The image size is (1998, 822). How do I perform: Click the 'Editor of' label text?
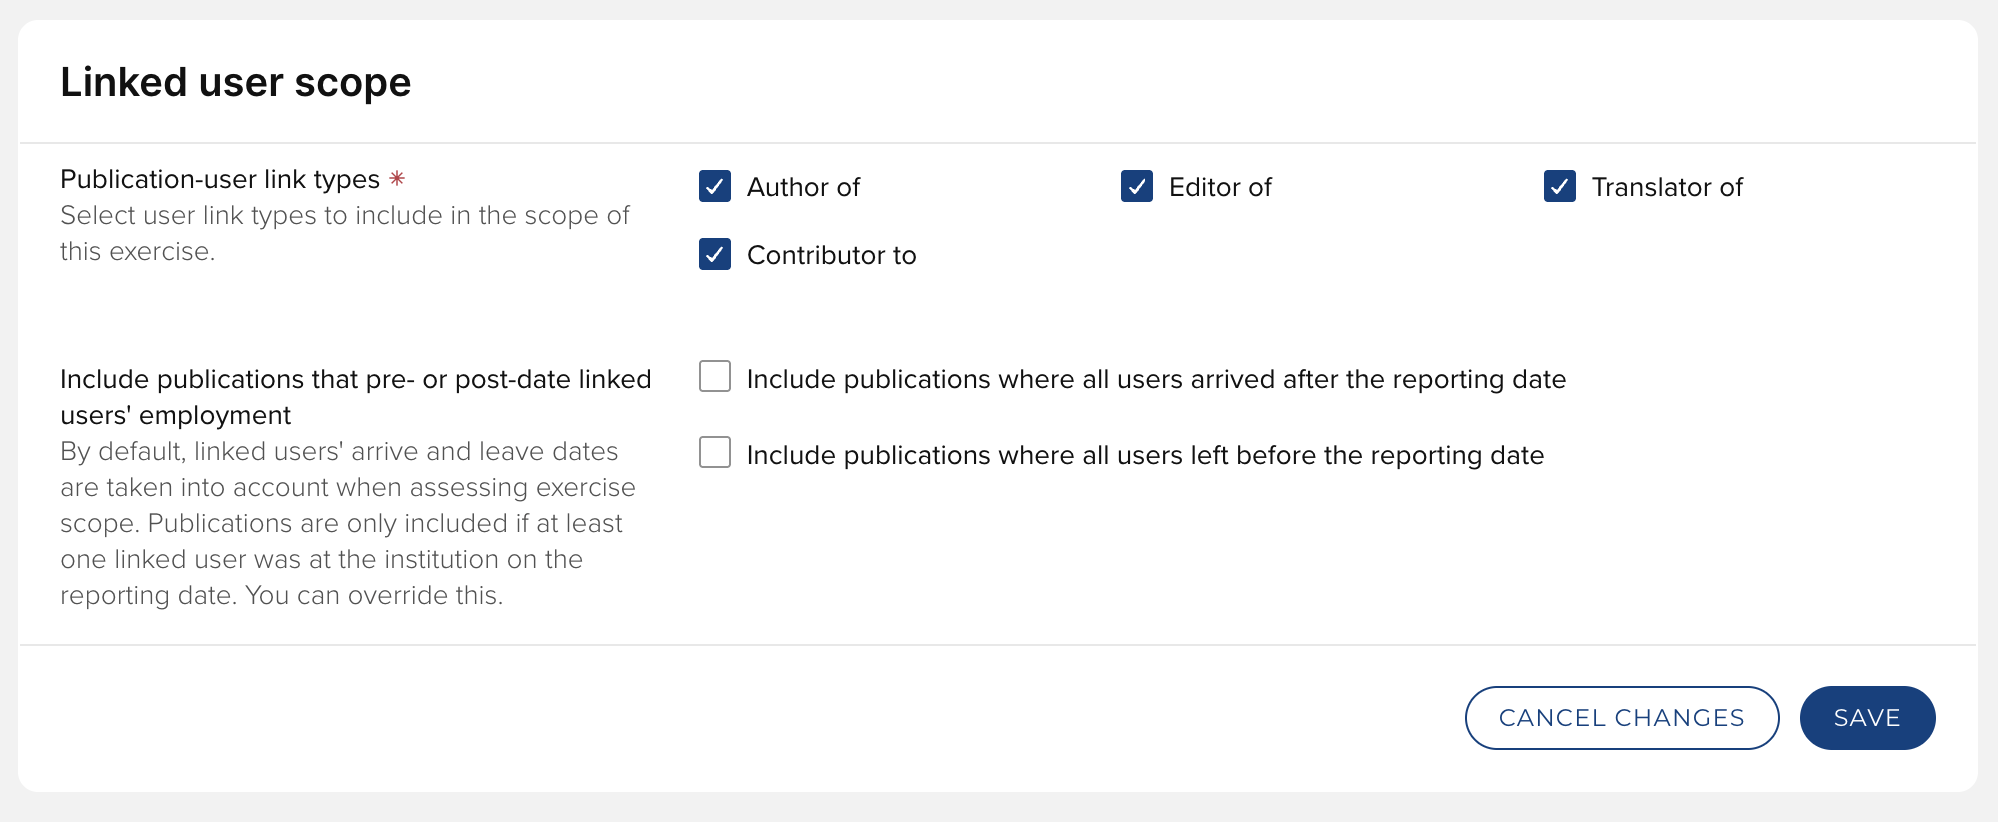(x=1220, y=187)
